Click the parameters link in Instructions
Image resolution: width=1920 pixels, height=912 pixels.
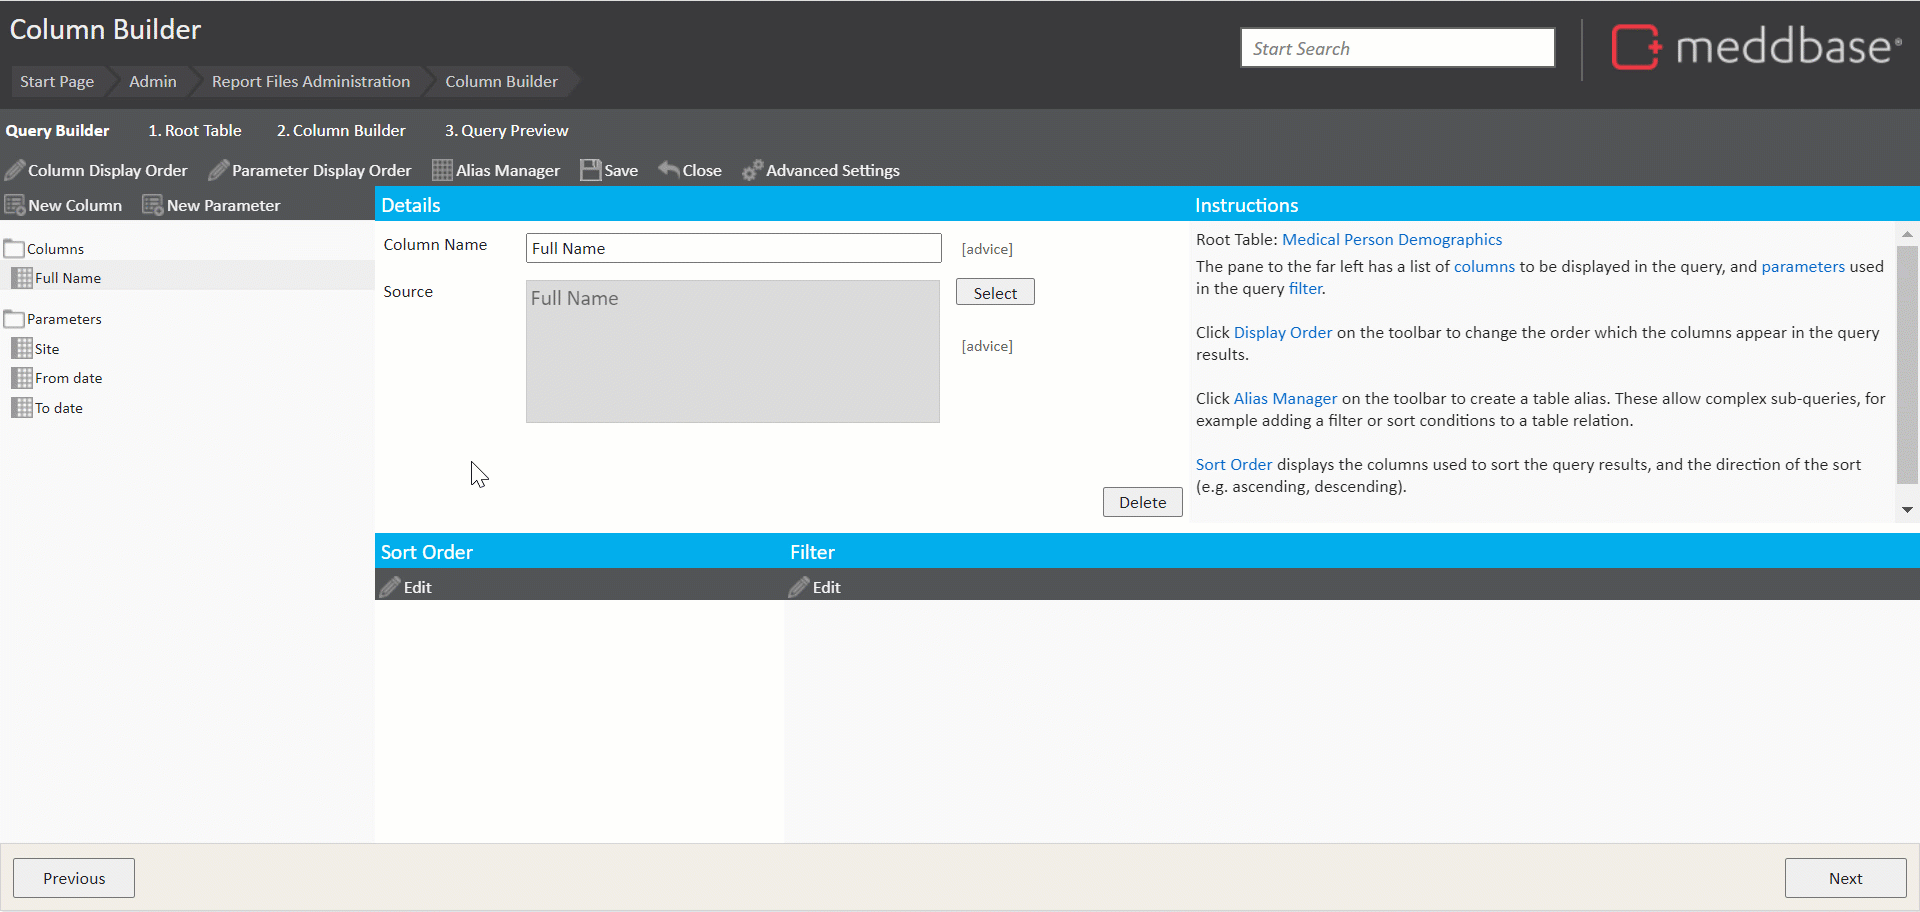pos(1803,267)
